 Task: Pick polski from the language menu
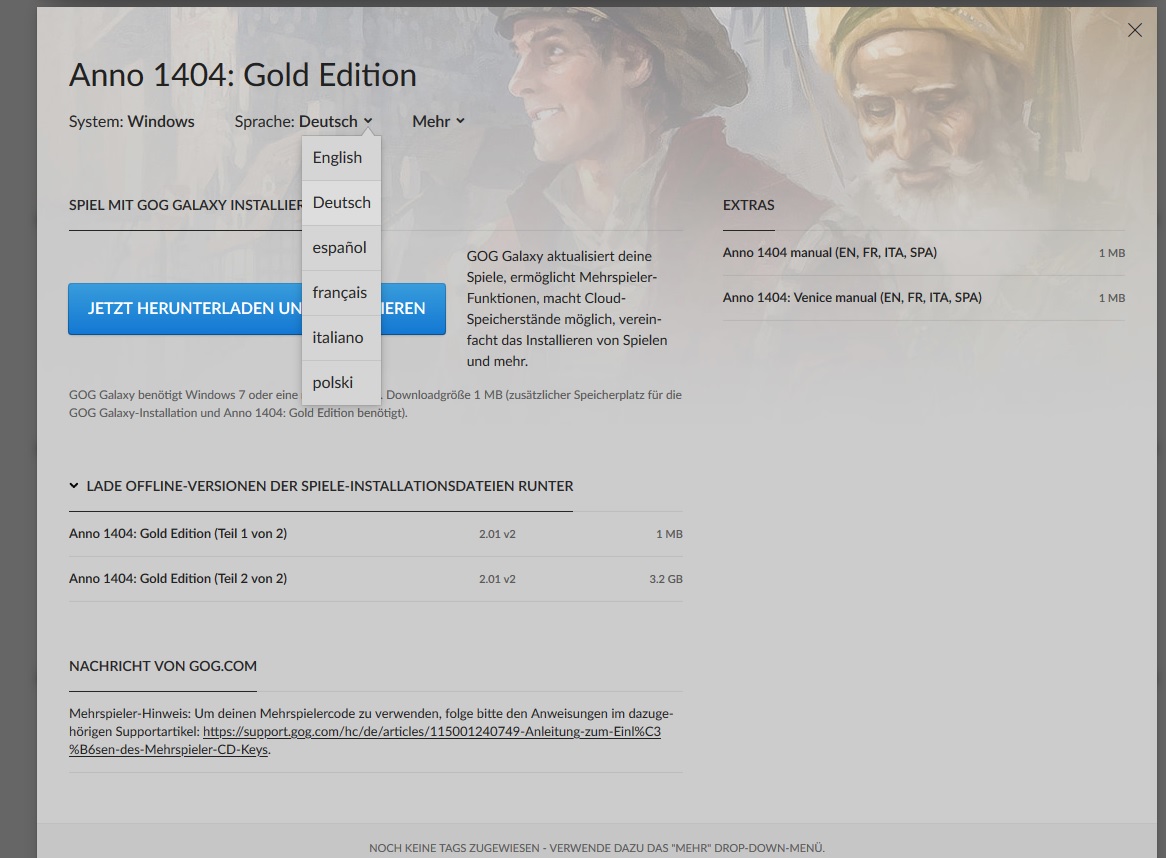pyautogui.click(x=341, y=383)
